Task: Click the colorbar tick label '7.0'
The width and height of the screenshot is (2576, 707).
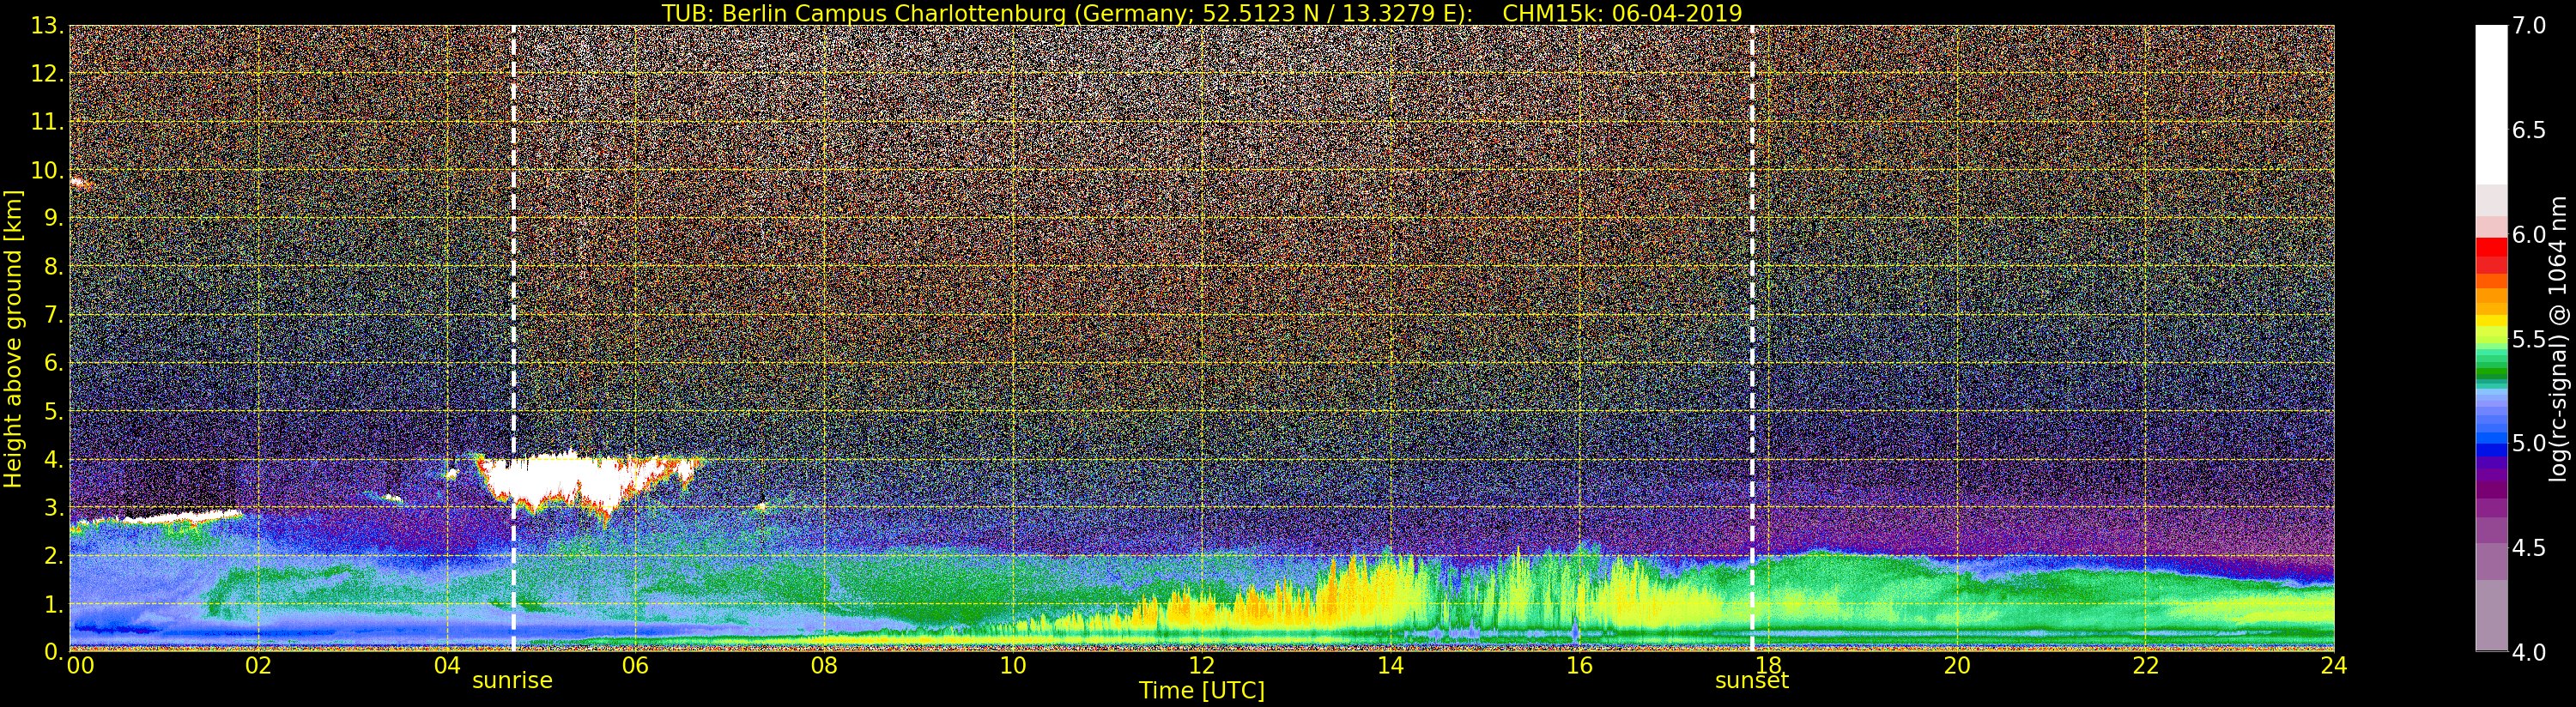Action: pos(2529,26)
